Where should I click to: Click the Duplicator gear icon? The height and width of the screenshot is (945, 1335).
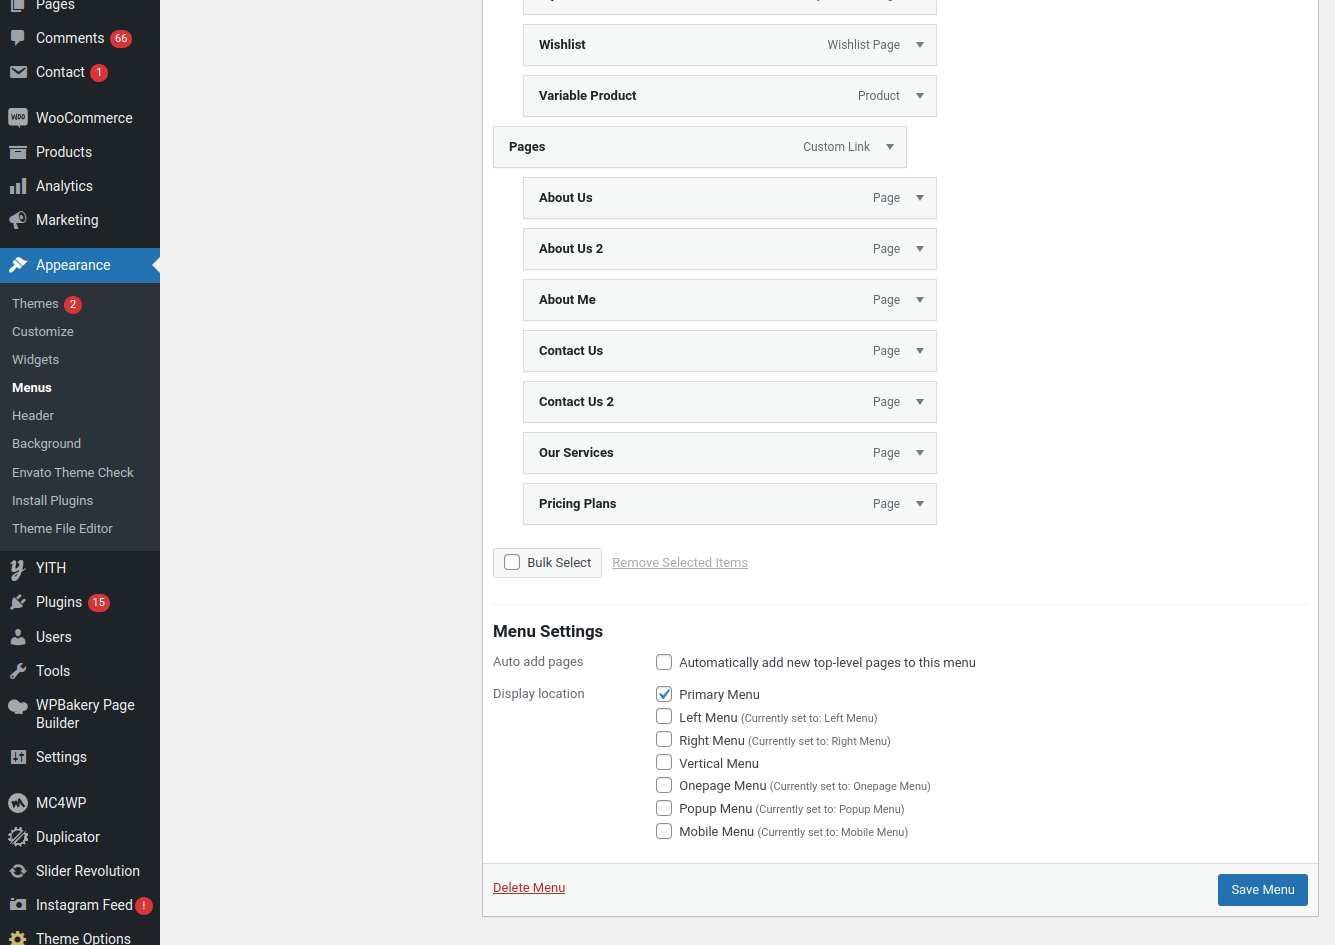(x=18, y=837)
